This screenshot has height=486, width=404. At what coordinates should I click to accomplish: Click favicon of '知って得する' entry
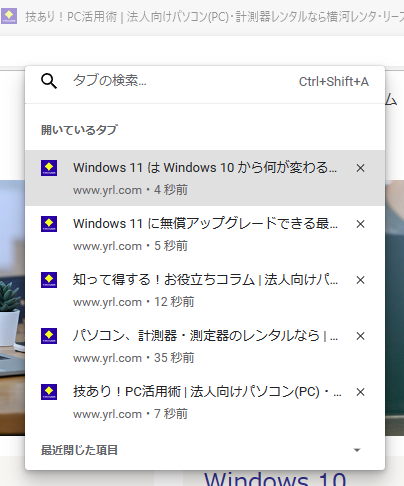49,280
